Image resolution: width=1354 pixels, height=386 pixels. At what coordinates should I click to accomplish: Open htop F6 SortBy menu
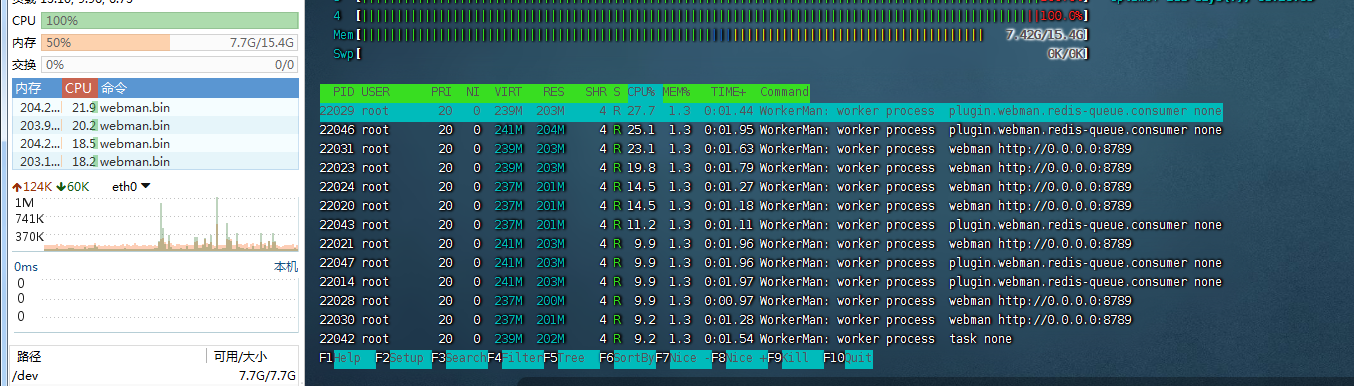point(627,358)
